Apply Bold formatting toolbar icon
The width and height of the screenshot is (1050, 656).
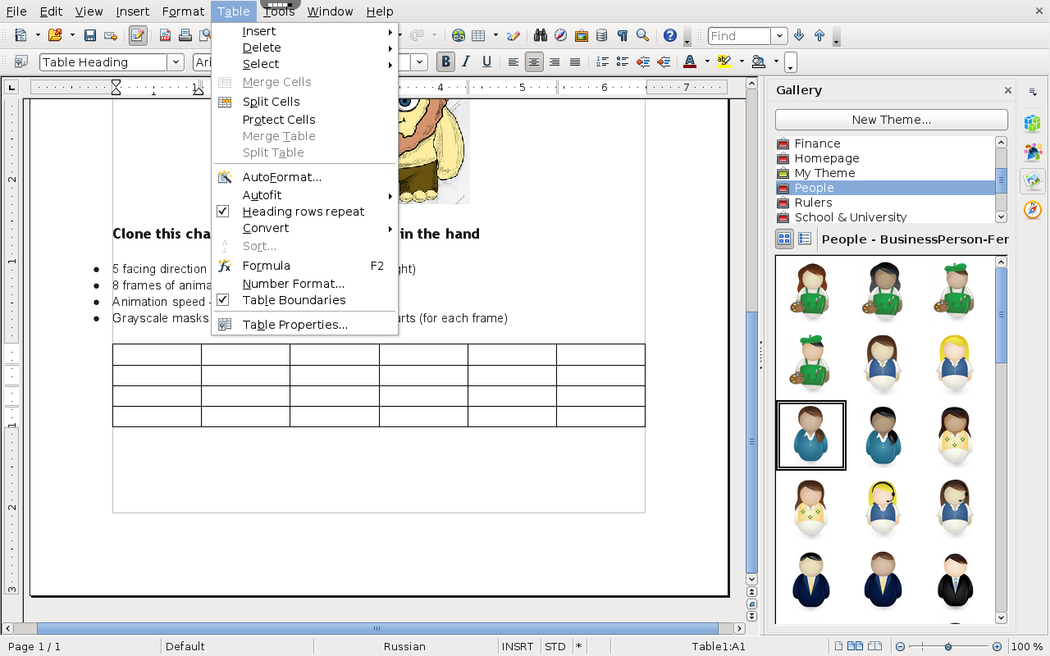coord(446,62)
